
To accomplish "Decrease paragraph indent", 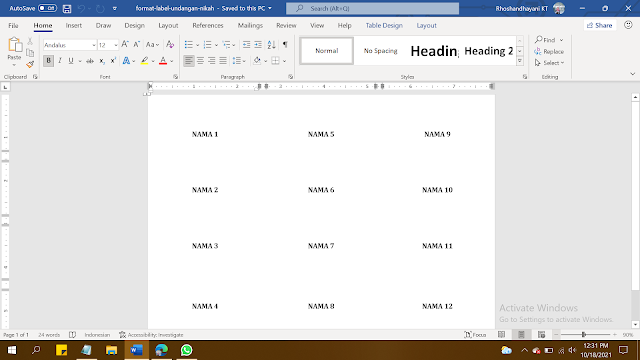I will (246, 44).
